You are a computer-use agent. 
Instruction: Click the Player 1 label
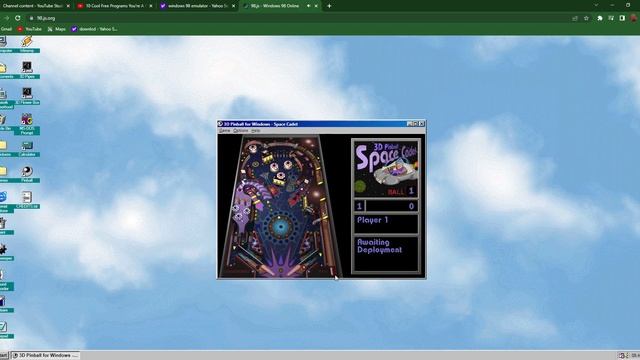[373, 220]
